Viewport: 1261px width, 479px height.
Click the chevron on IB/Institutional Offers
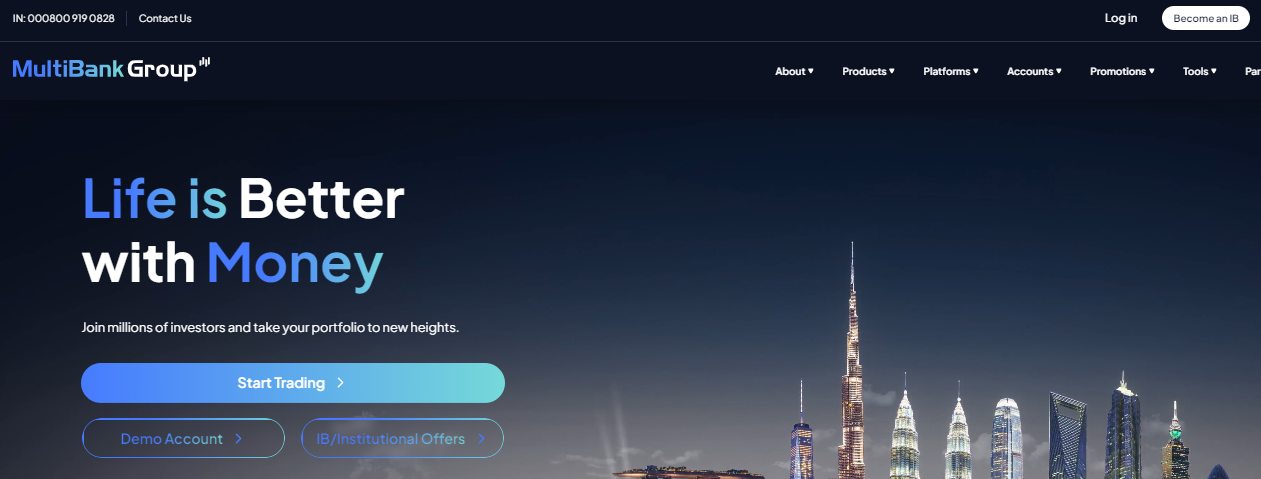point(481,438)
